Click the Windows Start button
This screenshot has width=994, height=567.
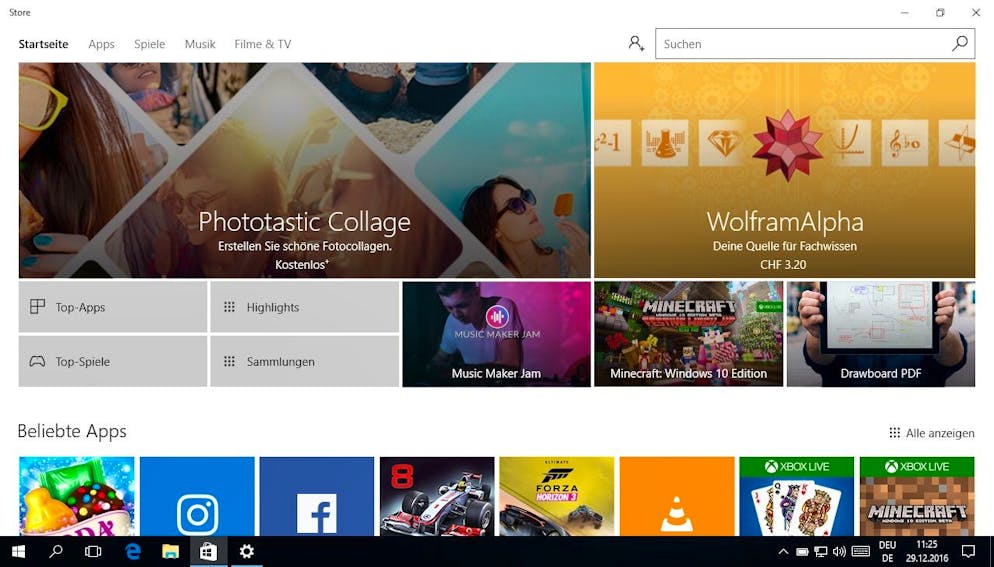click(18, 552)
